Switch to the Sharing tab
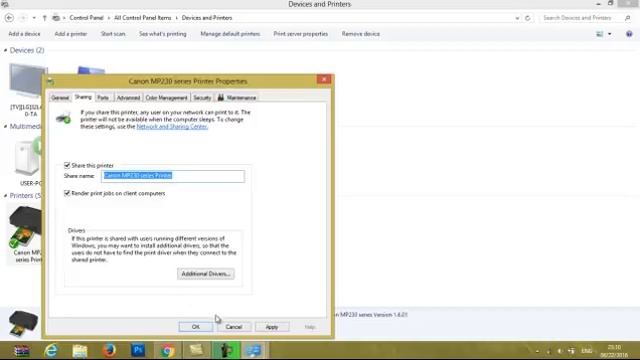This screenshot has width=640, height=360. (x=83, y=97)
